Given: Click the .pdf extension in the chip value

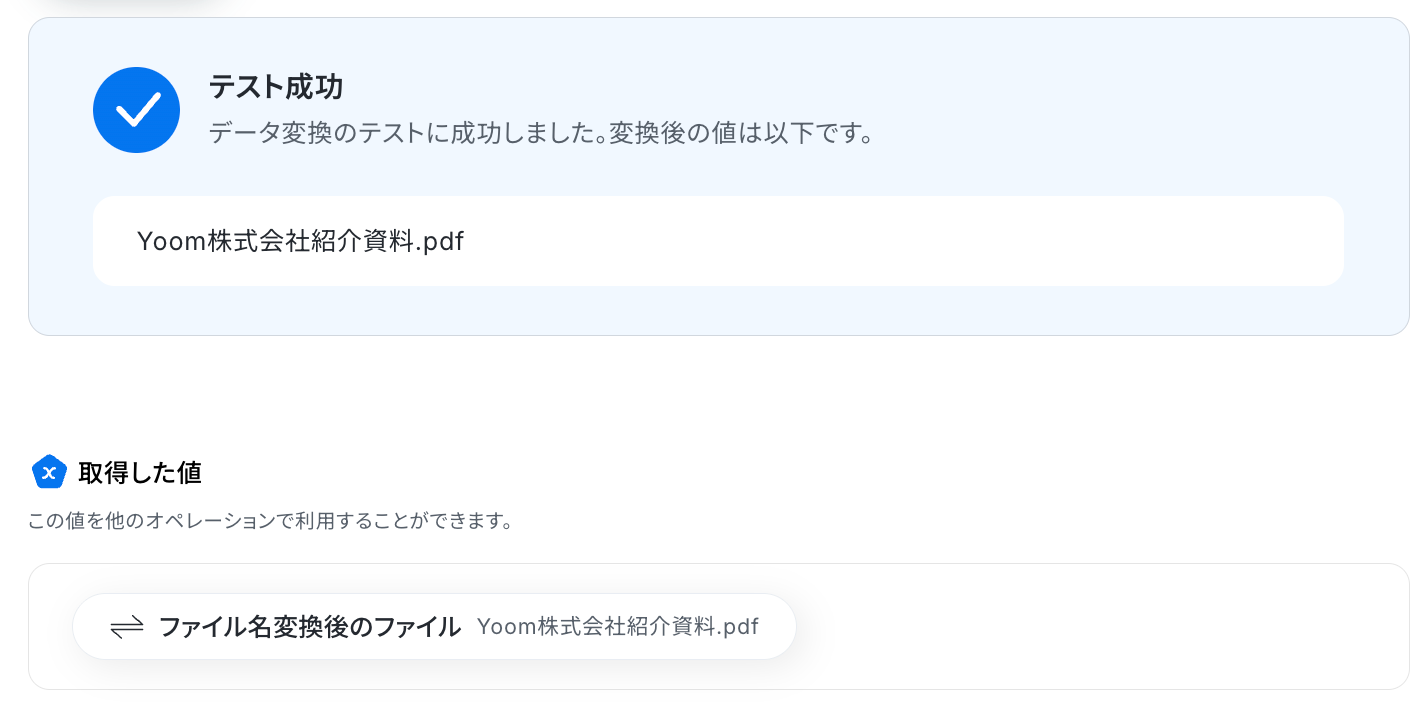Looking at the screenshot, I should click(x=739, y=627).
